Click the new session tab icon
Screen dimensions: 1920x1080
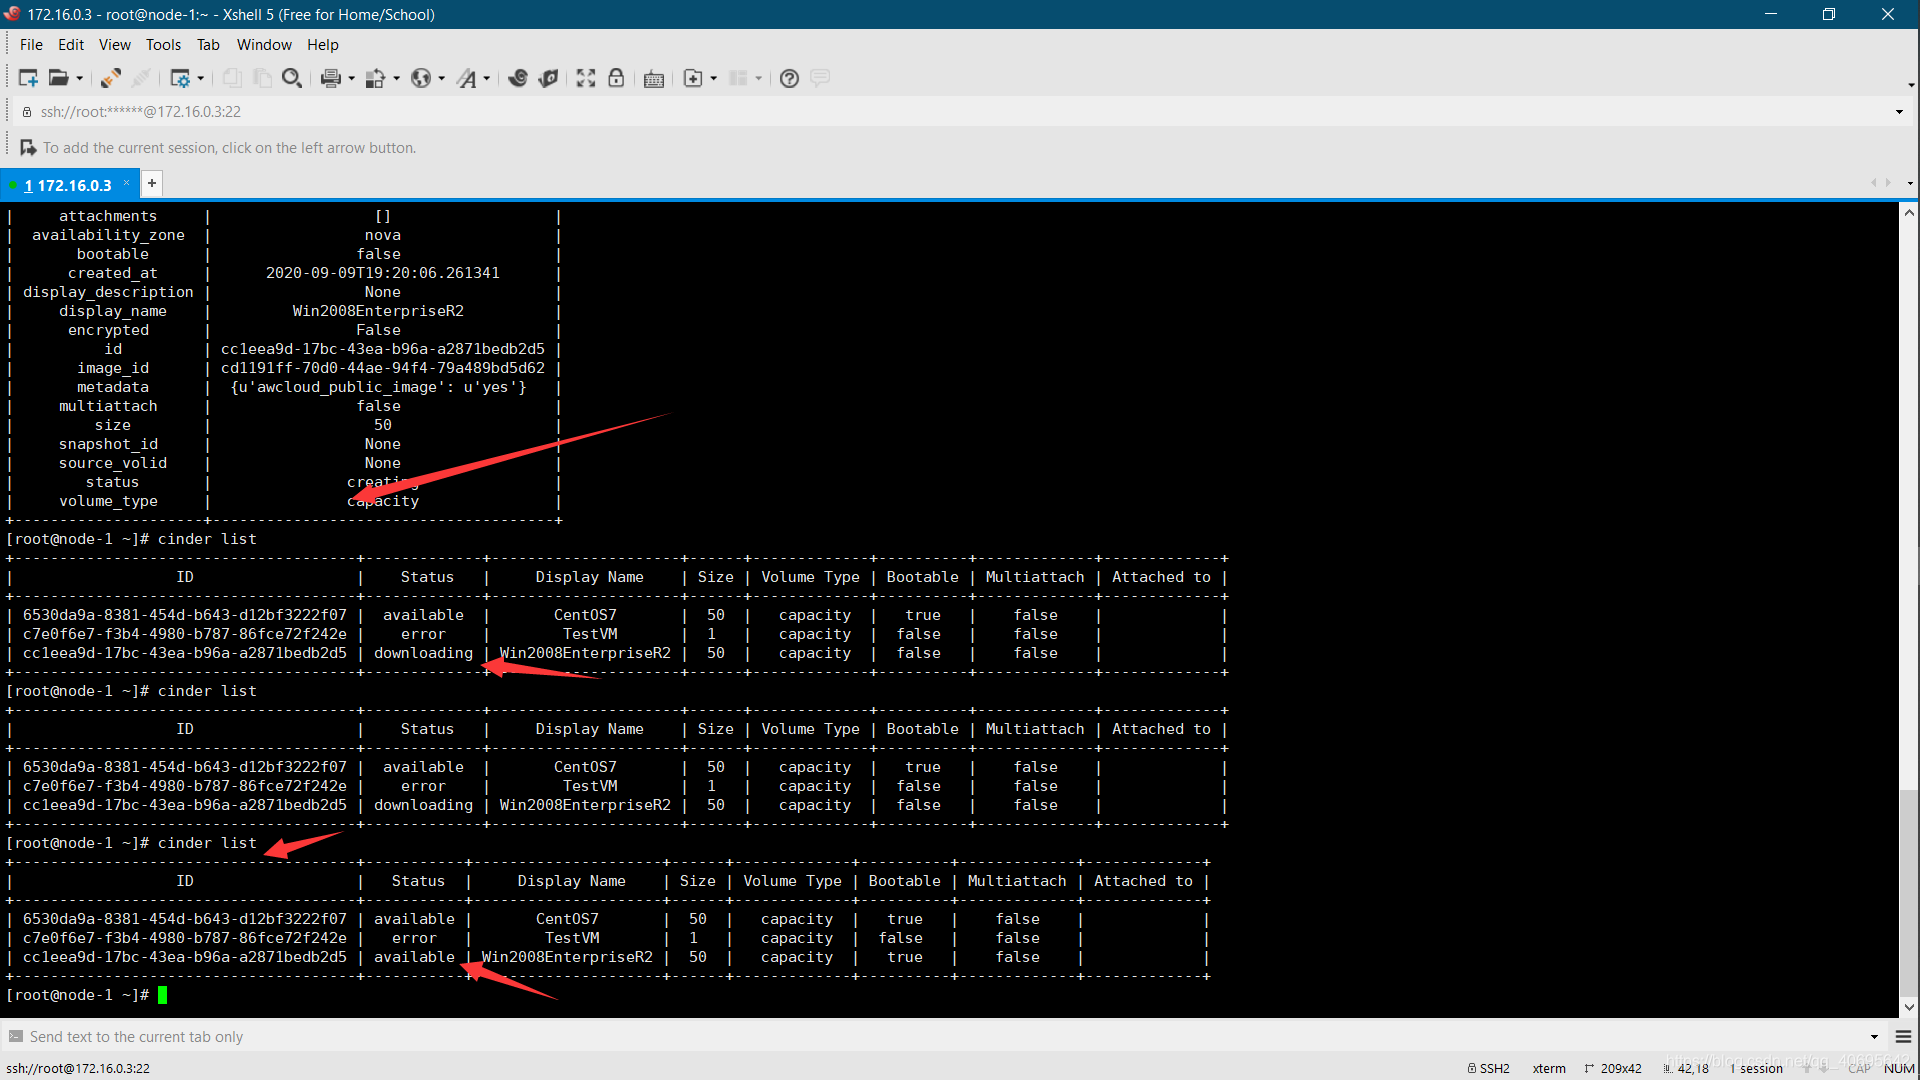152,183
